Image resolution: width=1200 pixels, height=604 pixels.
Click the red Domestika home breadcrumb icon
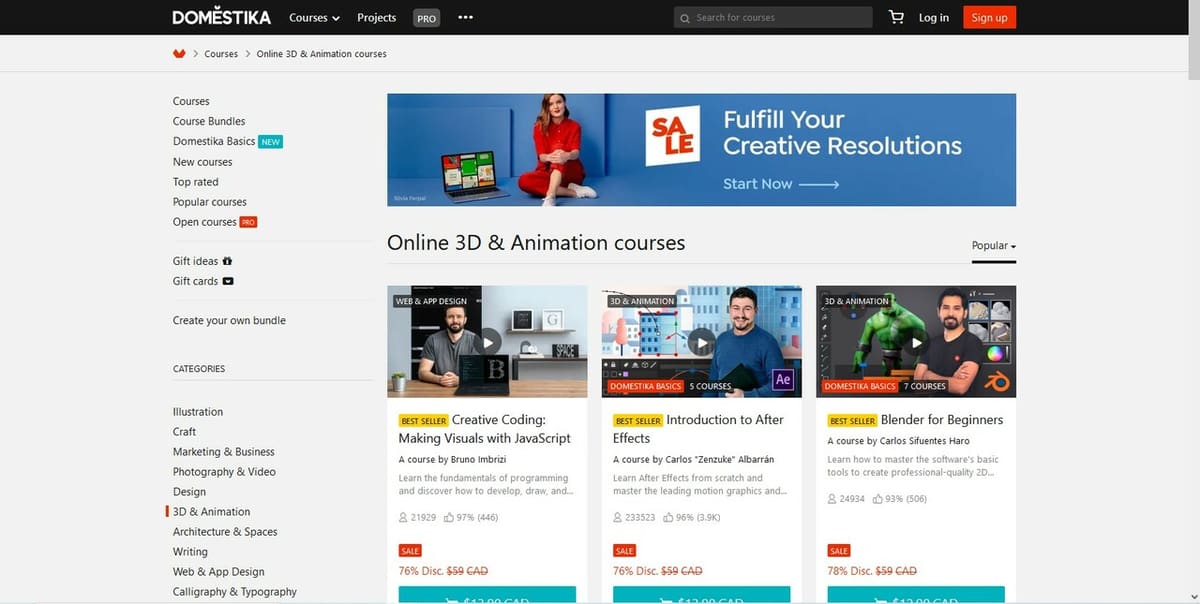coord(179,53)
